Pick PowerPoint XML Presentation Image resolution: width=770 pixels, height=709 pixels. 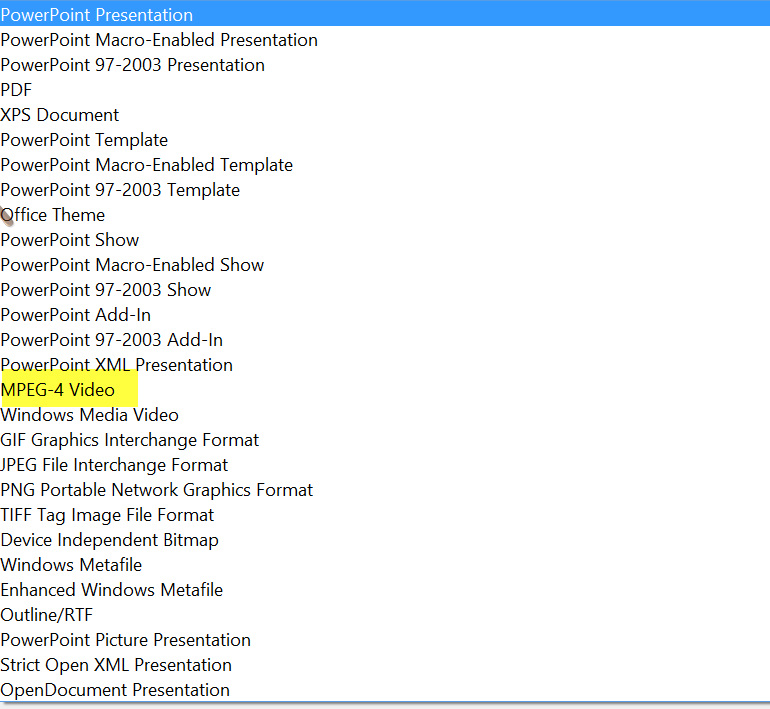click(385, 365)
